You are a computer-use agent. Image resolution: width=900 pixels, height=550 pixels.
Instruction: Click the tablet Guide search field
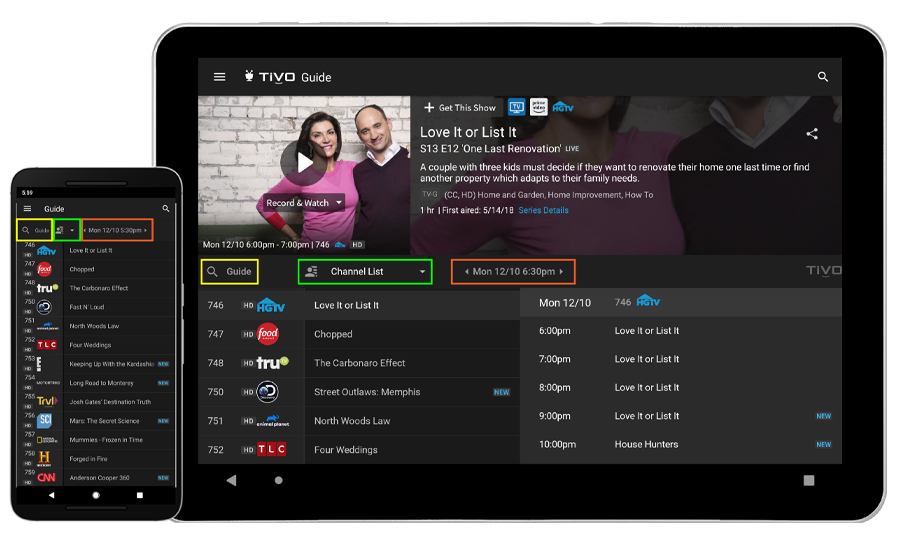click(x=230, y=272)
